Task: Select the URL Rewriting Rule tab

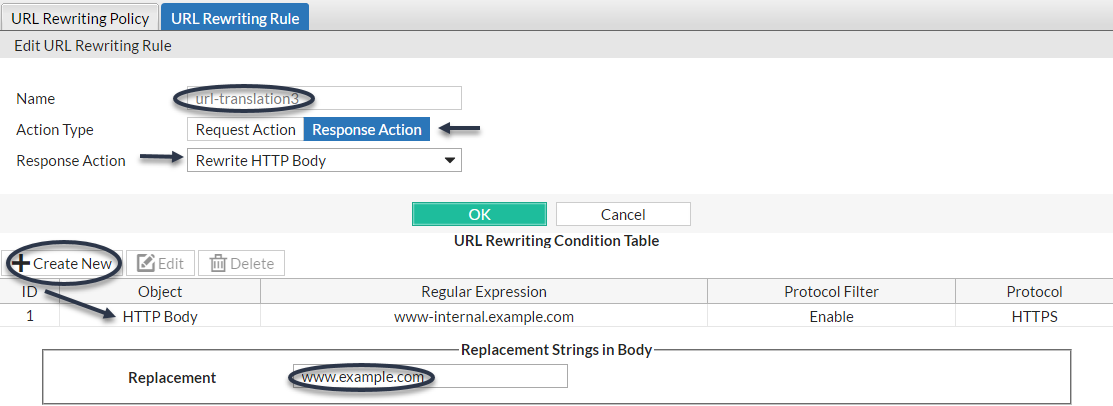Action: tap(235, 17)
